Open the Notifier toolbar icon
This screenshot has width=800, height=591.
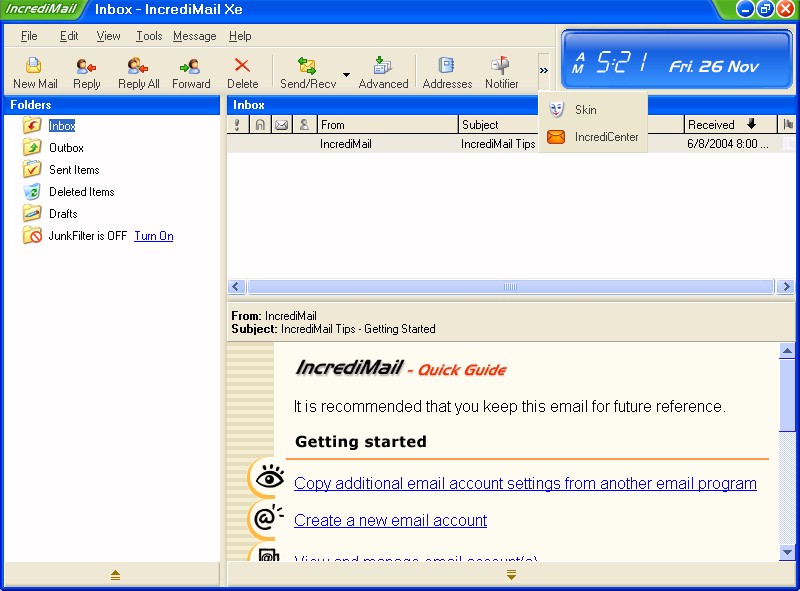click(501, 72)
